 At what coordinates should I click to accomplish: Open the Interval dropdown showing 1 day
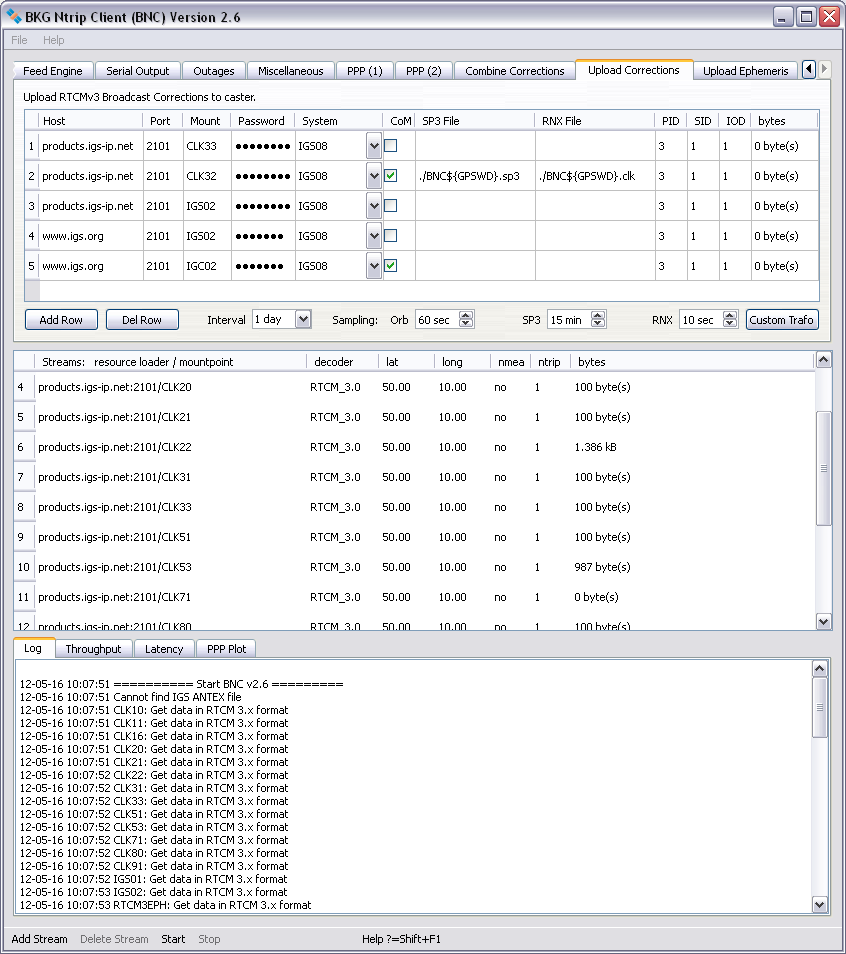pyautogui.click(x=303, y=320)
